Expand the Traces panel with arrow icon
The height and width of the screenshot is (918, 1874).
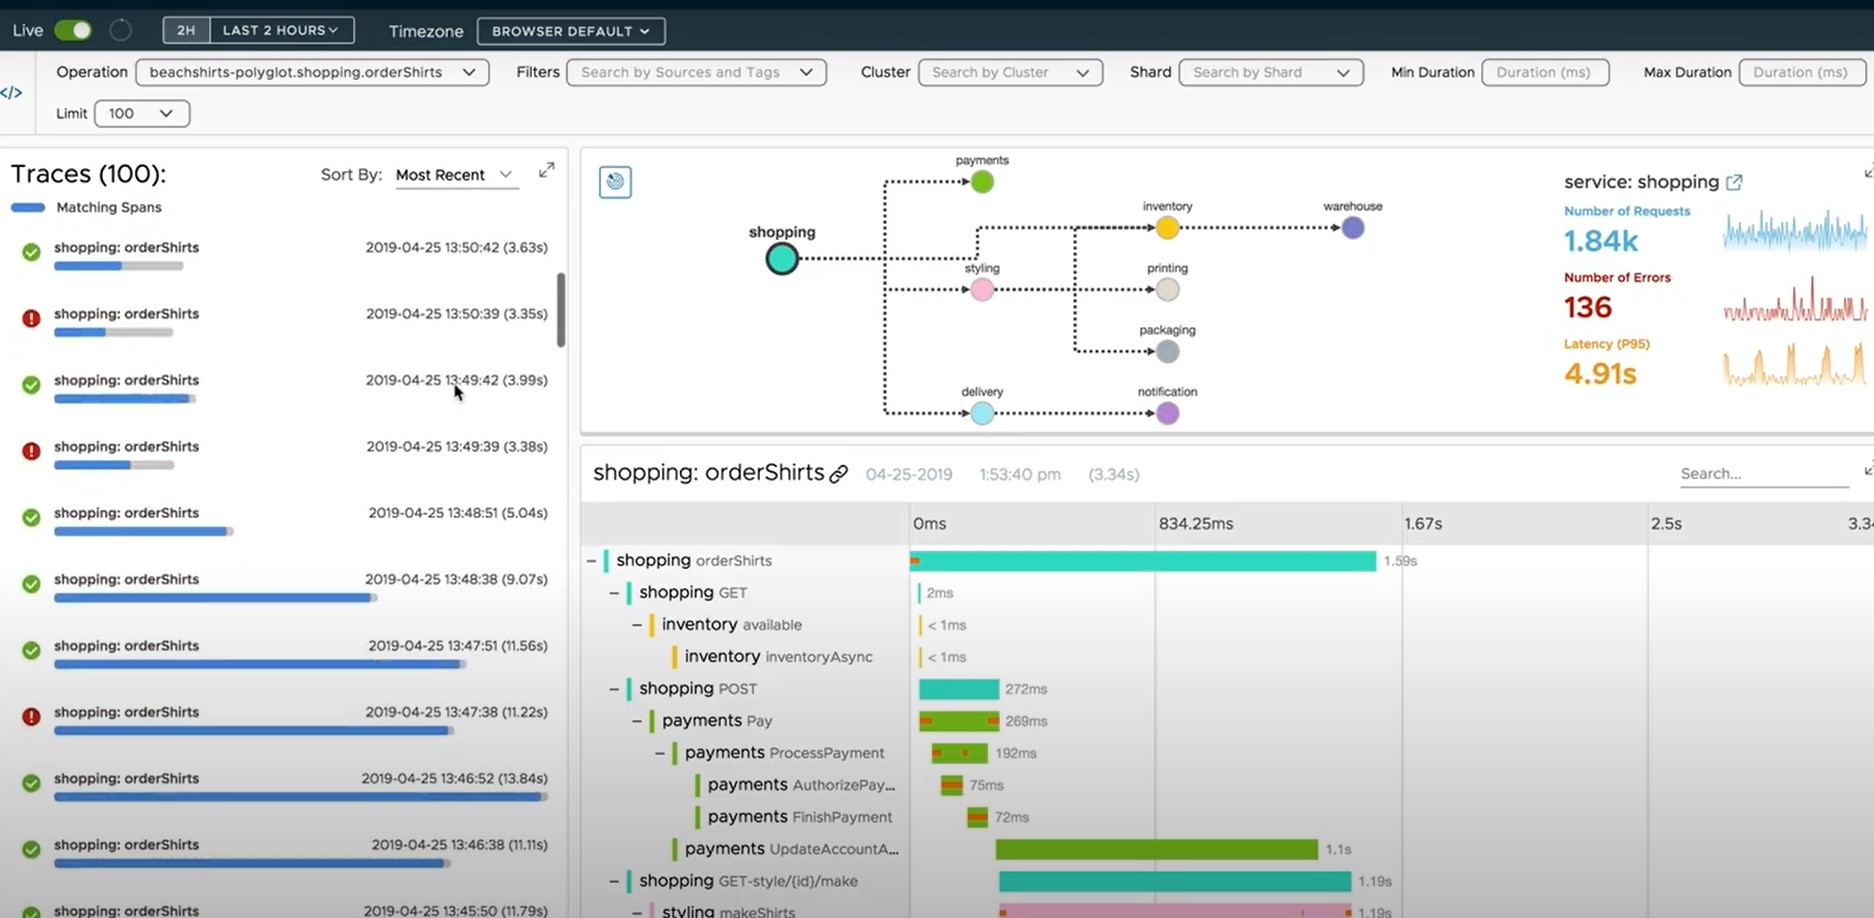pyautogui.click(x=546, y=171)
